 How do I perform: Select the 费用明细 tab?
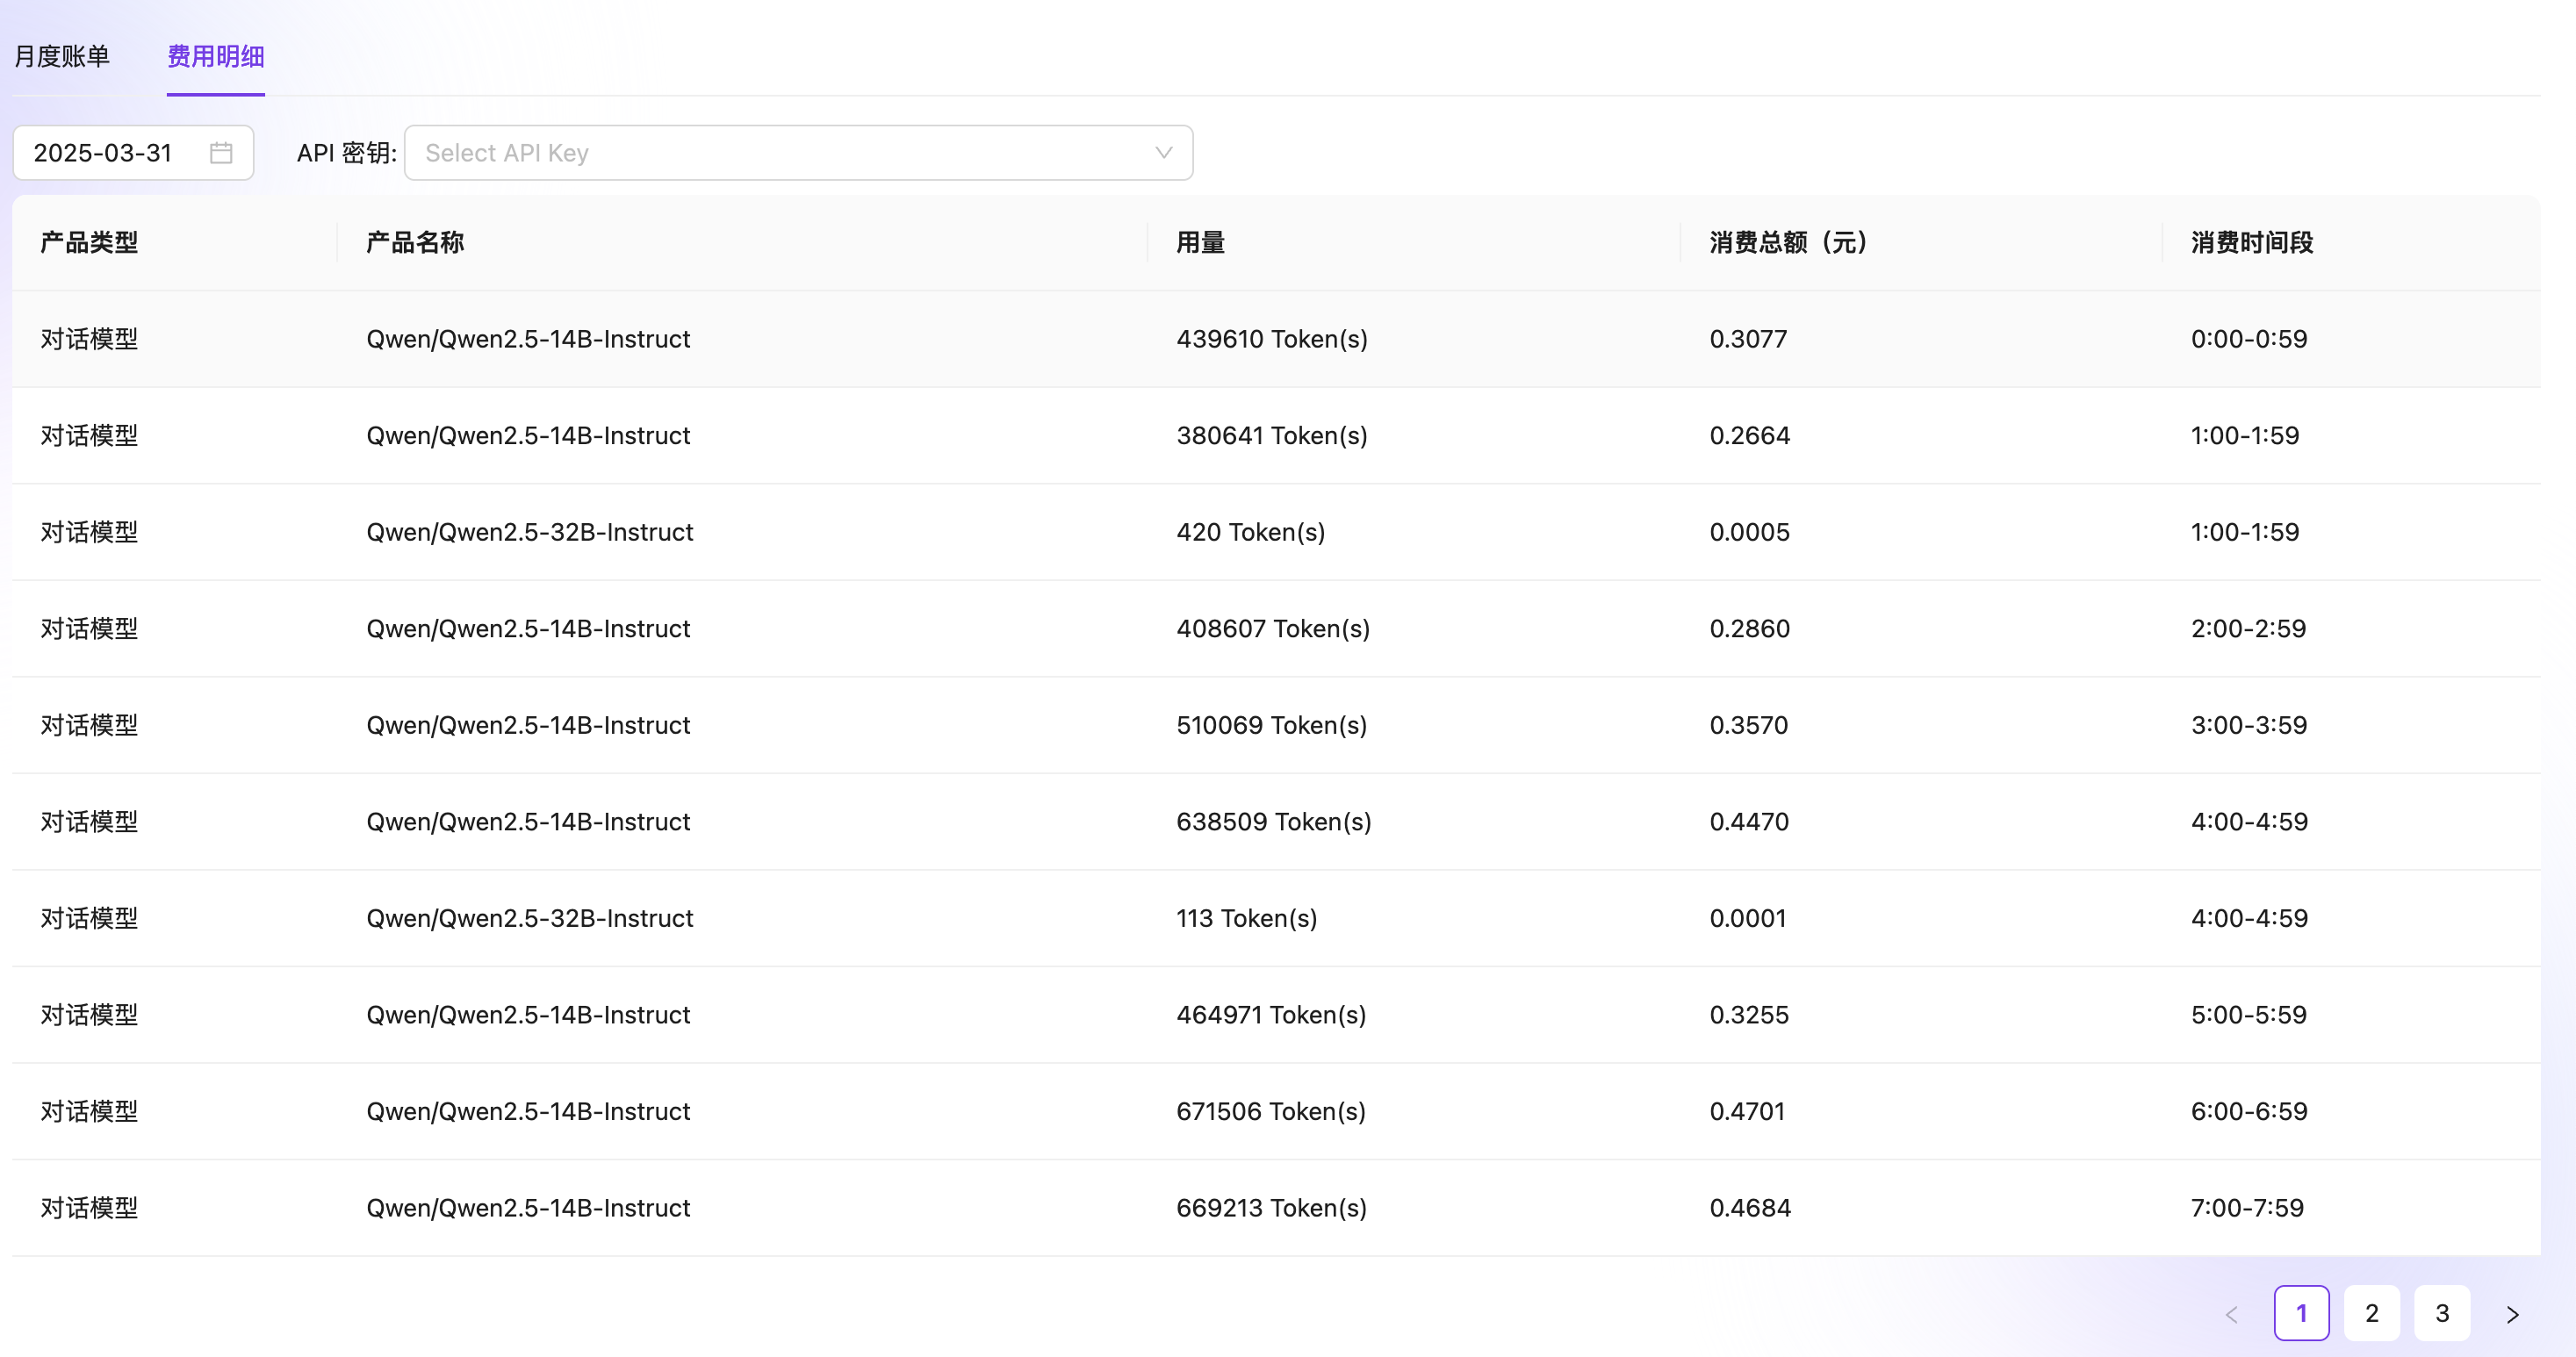point(215,56)
